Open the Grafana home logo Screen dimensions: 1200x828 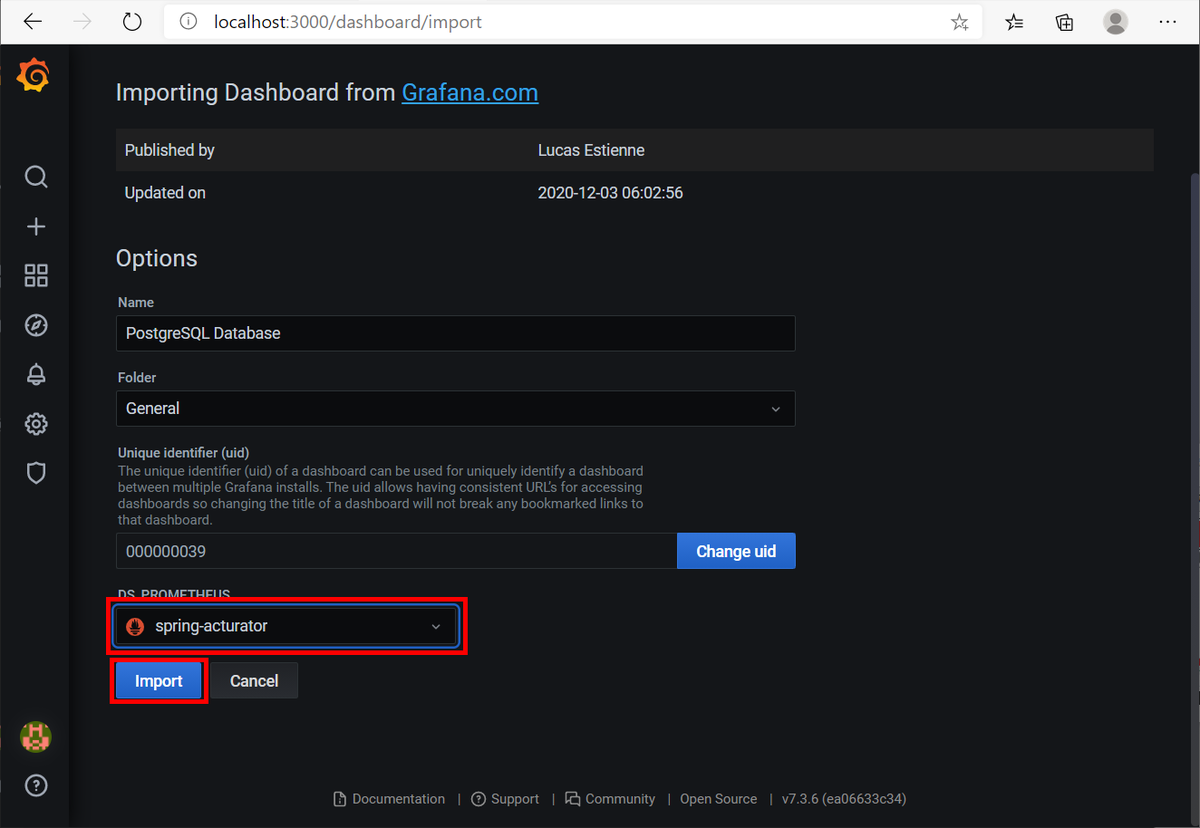34,76
